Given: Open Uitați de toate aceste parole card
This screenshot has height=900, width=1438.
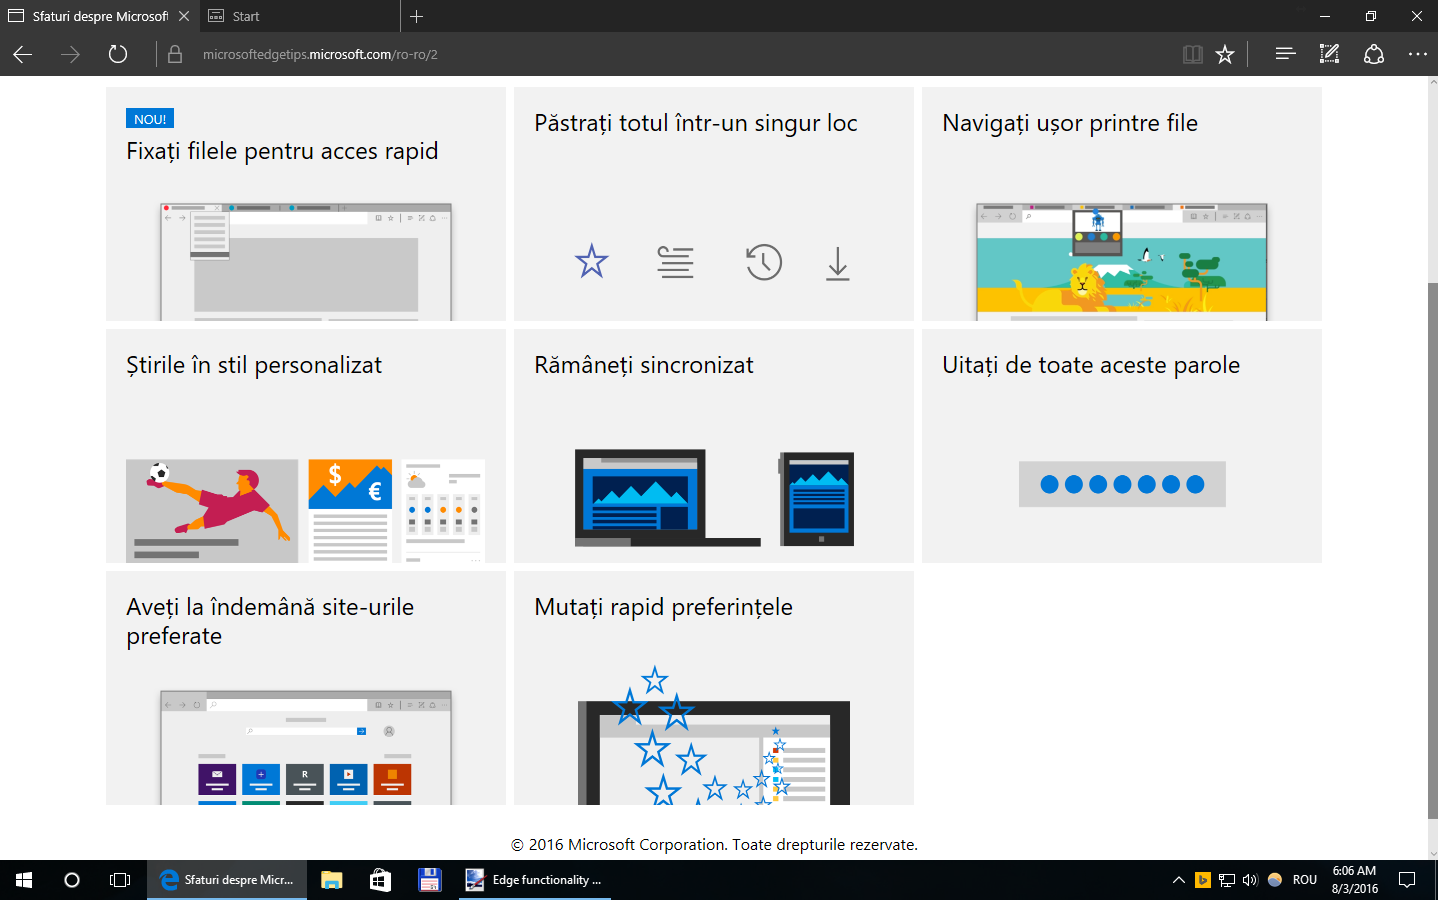Looking at the screenshot, I should coord(1122,446).
